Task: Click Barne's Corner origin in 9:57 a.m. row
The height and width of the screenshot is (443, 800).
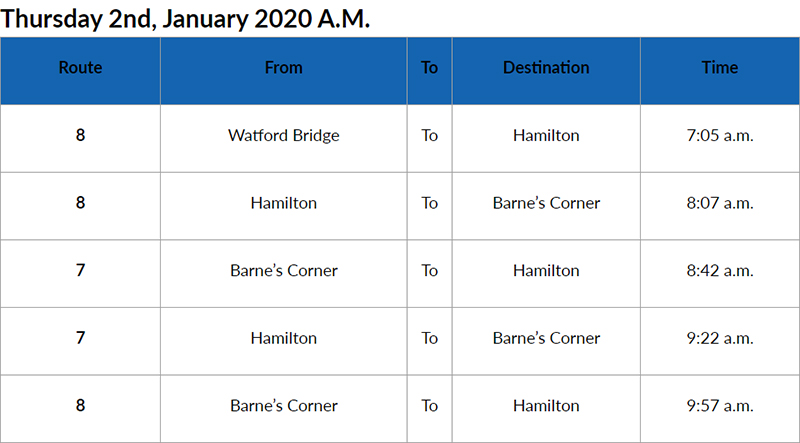Action: pyautogui.click(x=283, y=406)
